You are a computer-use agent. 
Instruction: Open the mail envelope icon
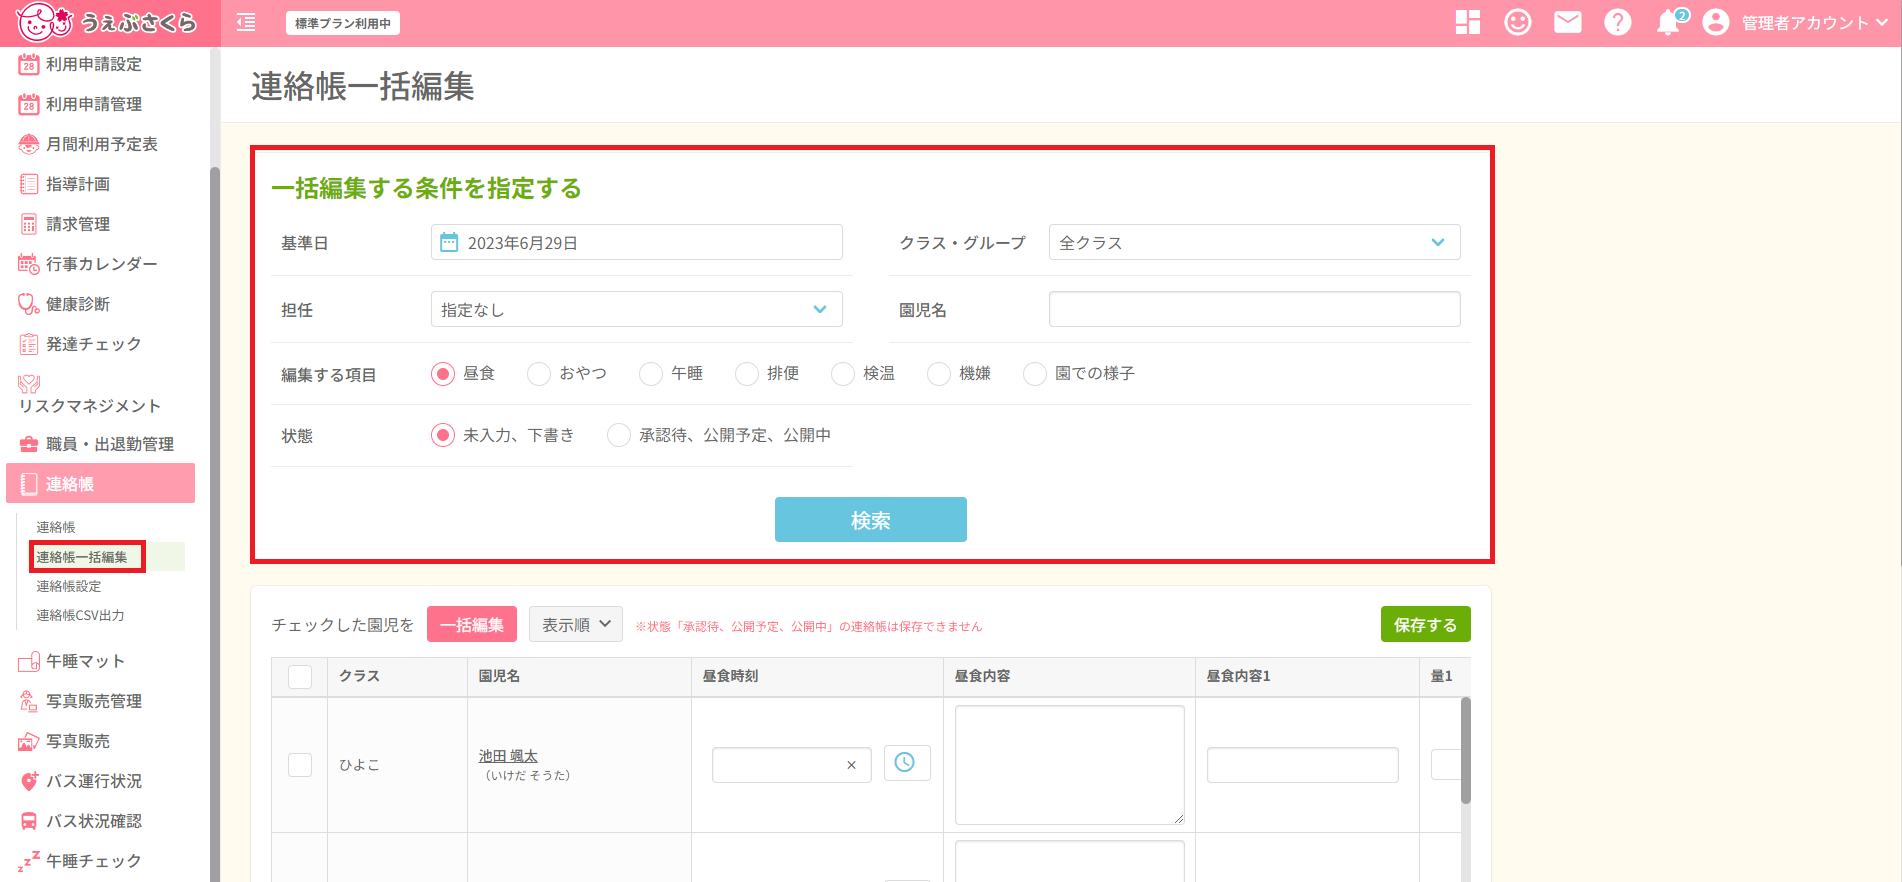click(1568, 22)
